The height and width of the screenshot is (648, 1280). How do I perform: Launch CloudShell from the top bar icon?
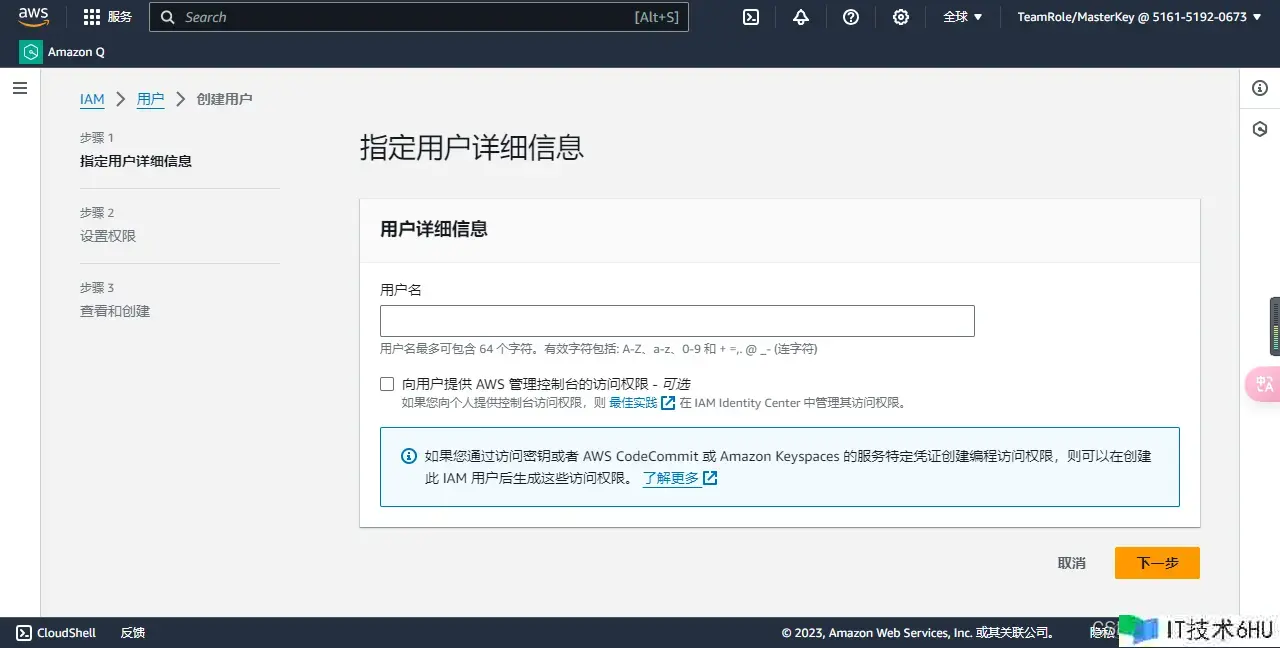click(x=751, y=17)
